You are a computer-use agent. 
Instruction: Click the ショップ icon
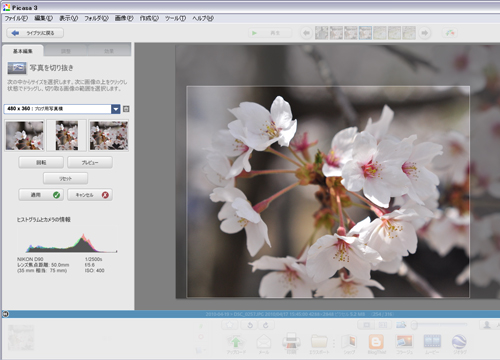click(349, 343)
